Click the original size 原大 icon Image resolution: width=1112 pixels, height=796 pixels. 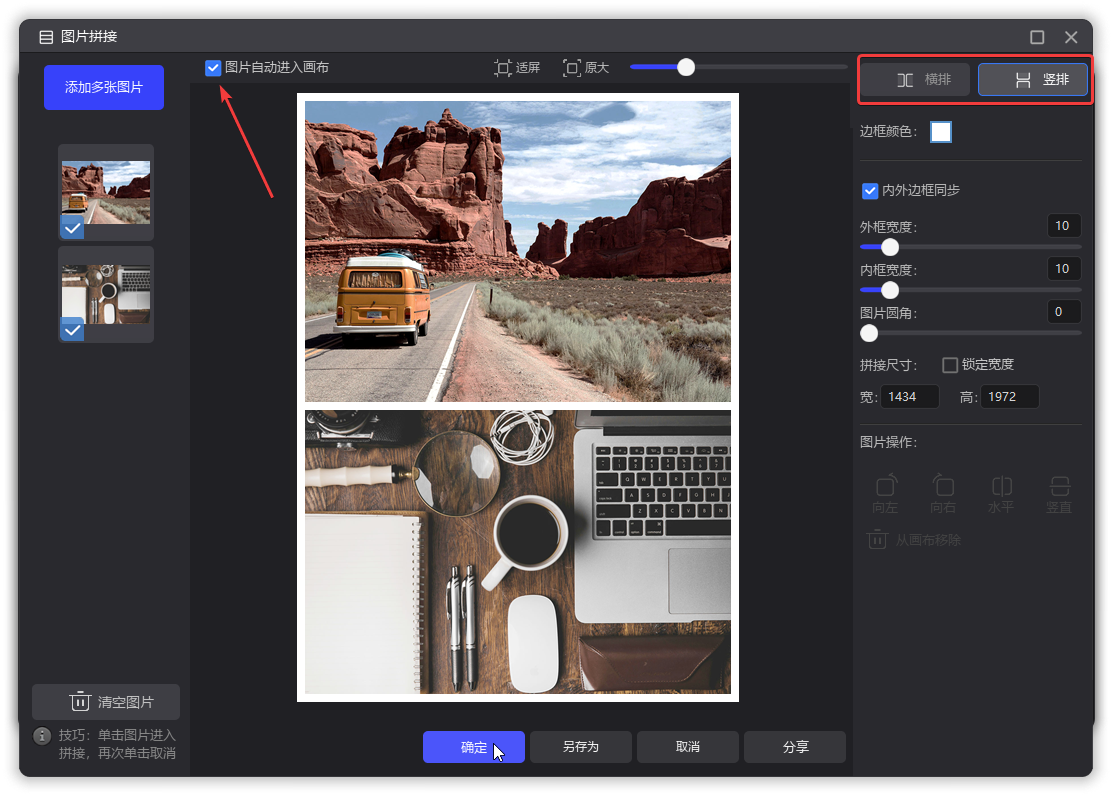tap(572, 68)
